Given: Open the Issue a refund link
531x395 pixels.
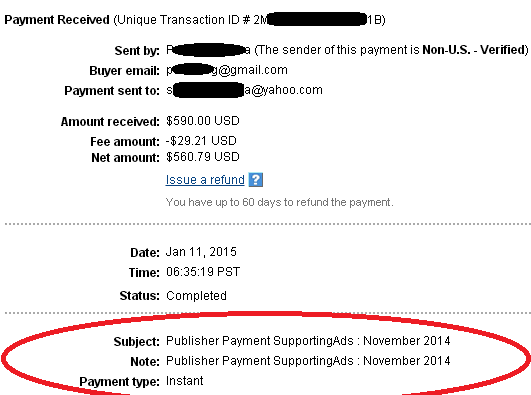Looking at the screenshot, I should pyautogui.click(x=205, y=180).
